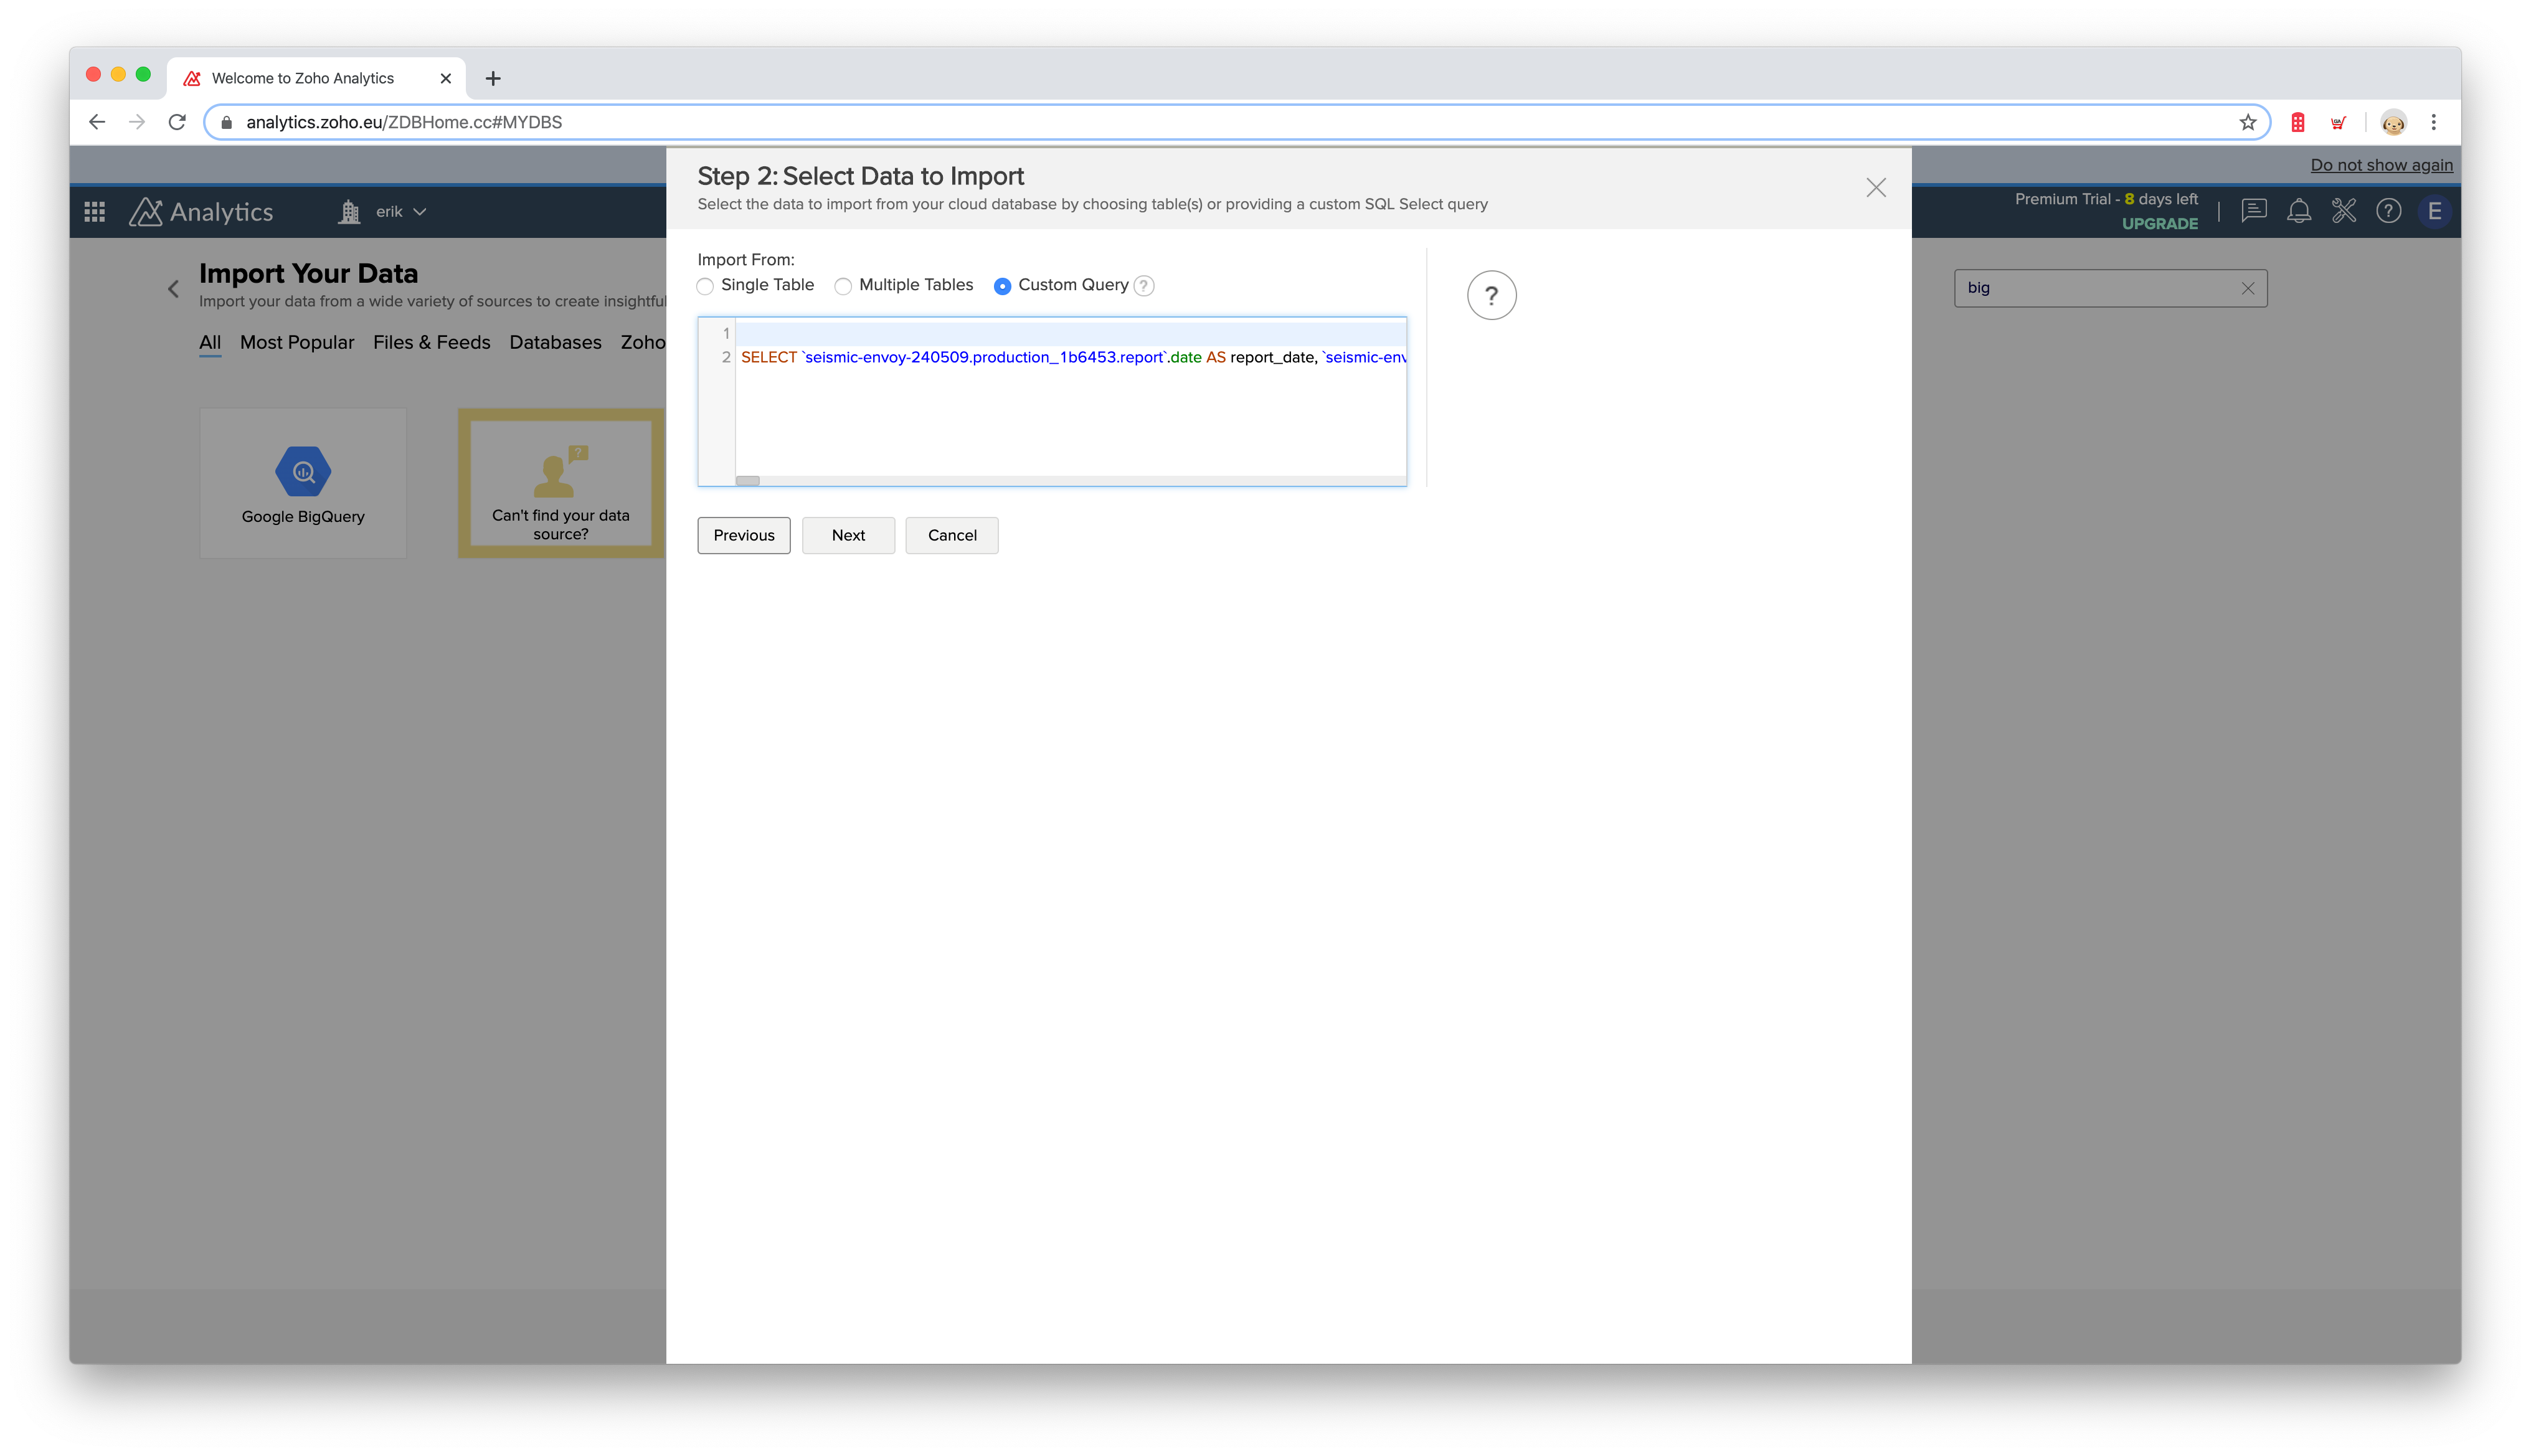The width and height of the screenshot is (2531, 1456).
Task: Switch to the Files & Feeds tab
Action: point(431,342)
